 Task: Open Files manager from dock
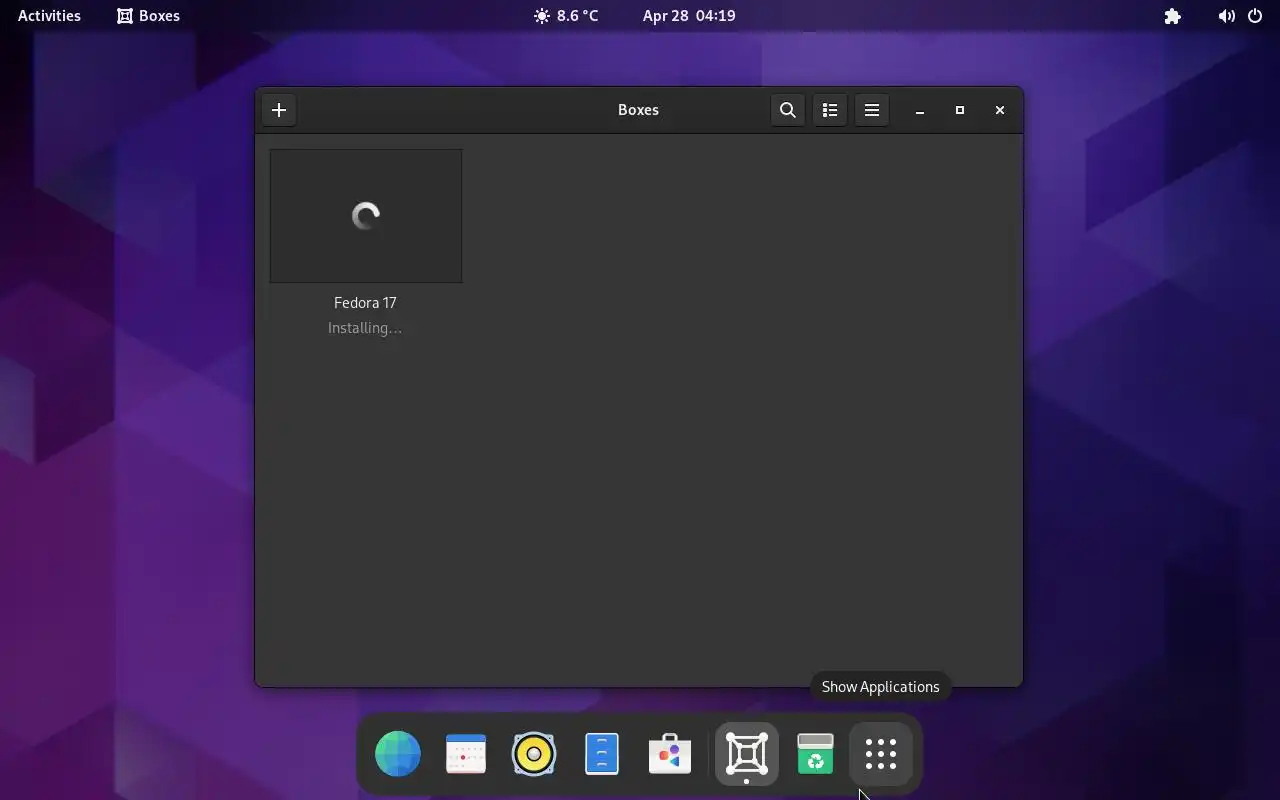[602, 754]
